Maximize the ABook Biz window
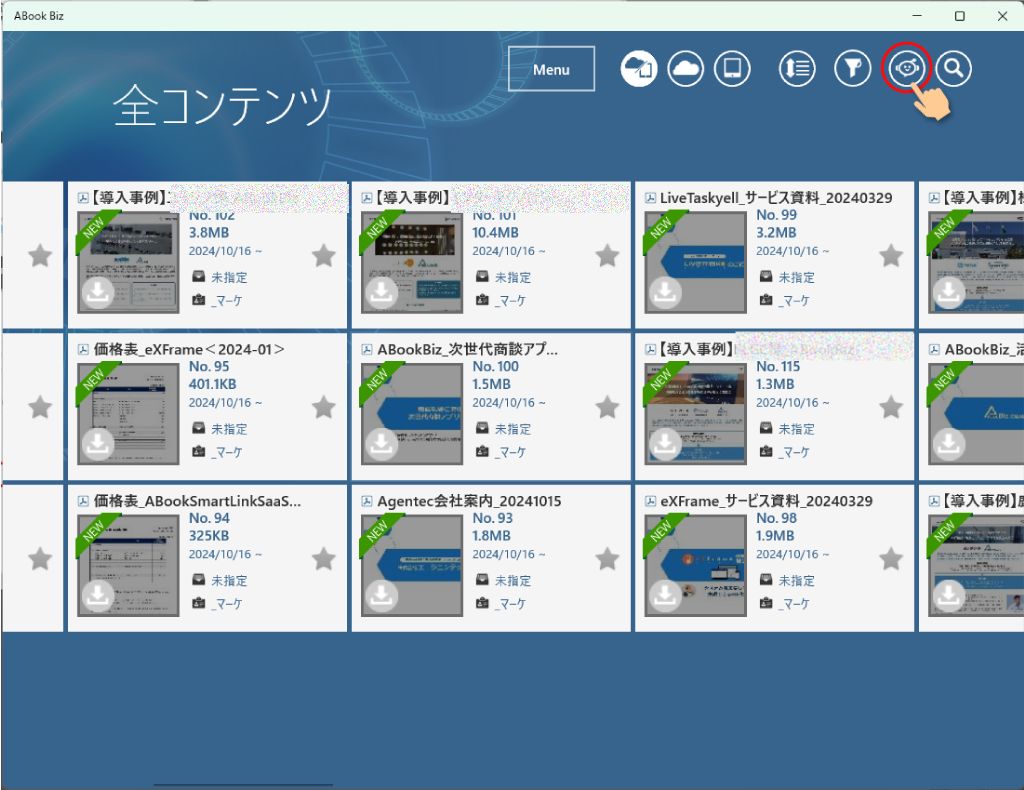 click(x=959, y=16)
